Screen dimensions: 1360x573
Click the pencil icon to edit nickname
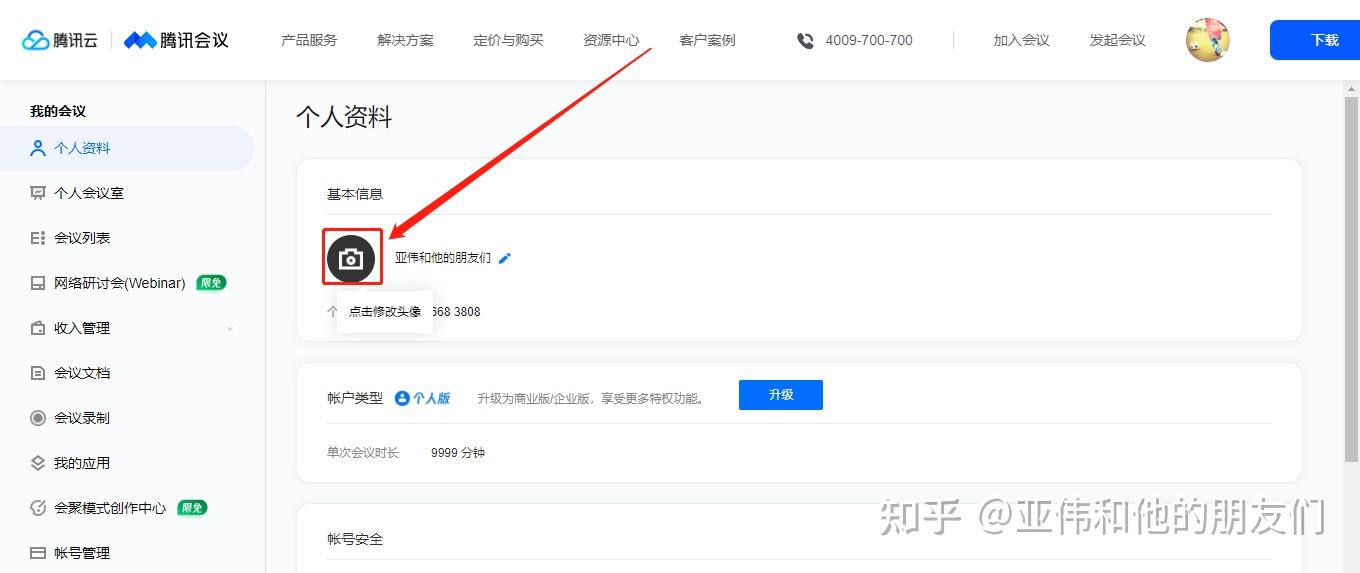point(505,258)
